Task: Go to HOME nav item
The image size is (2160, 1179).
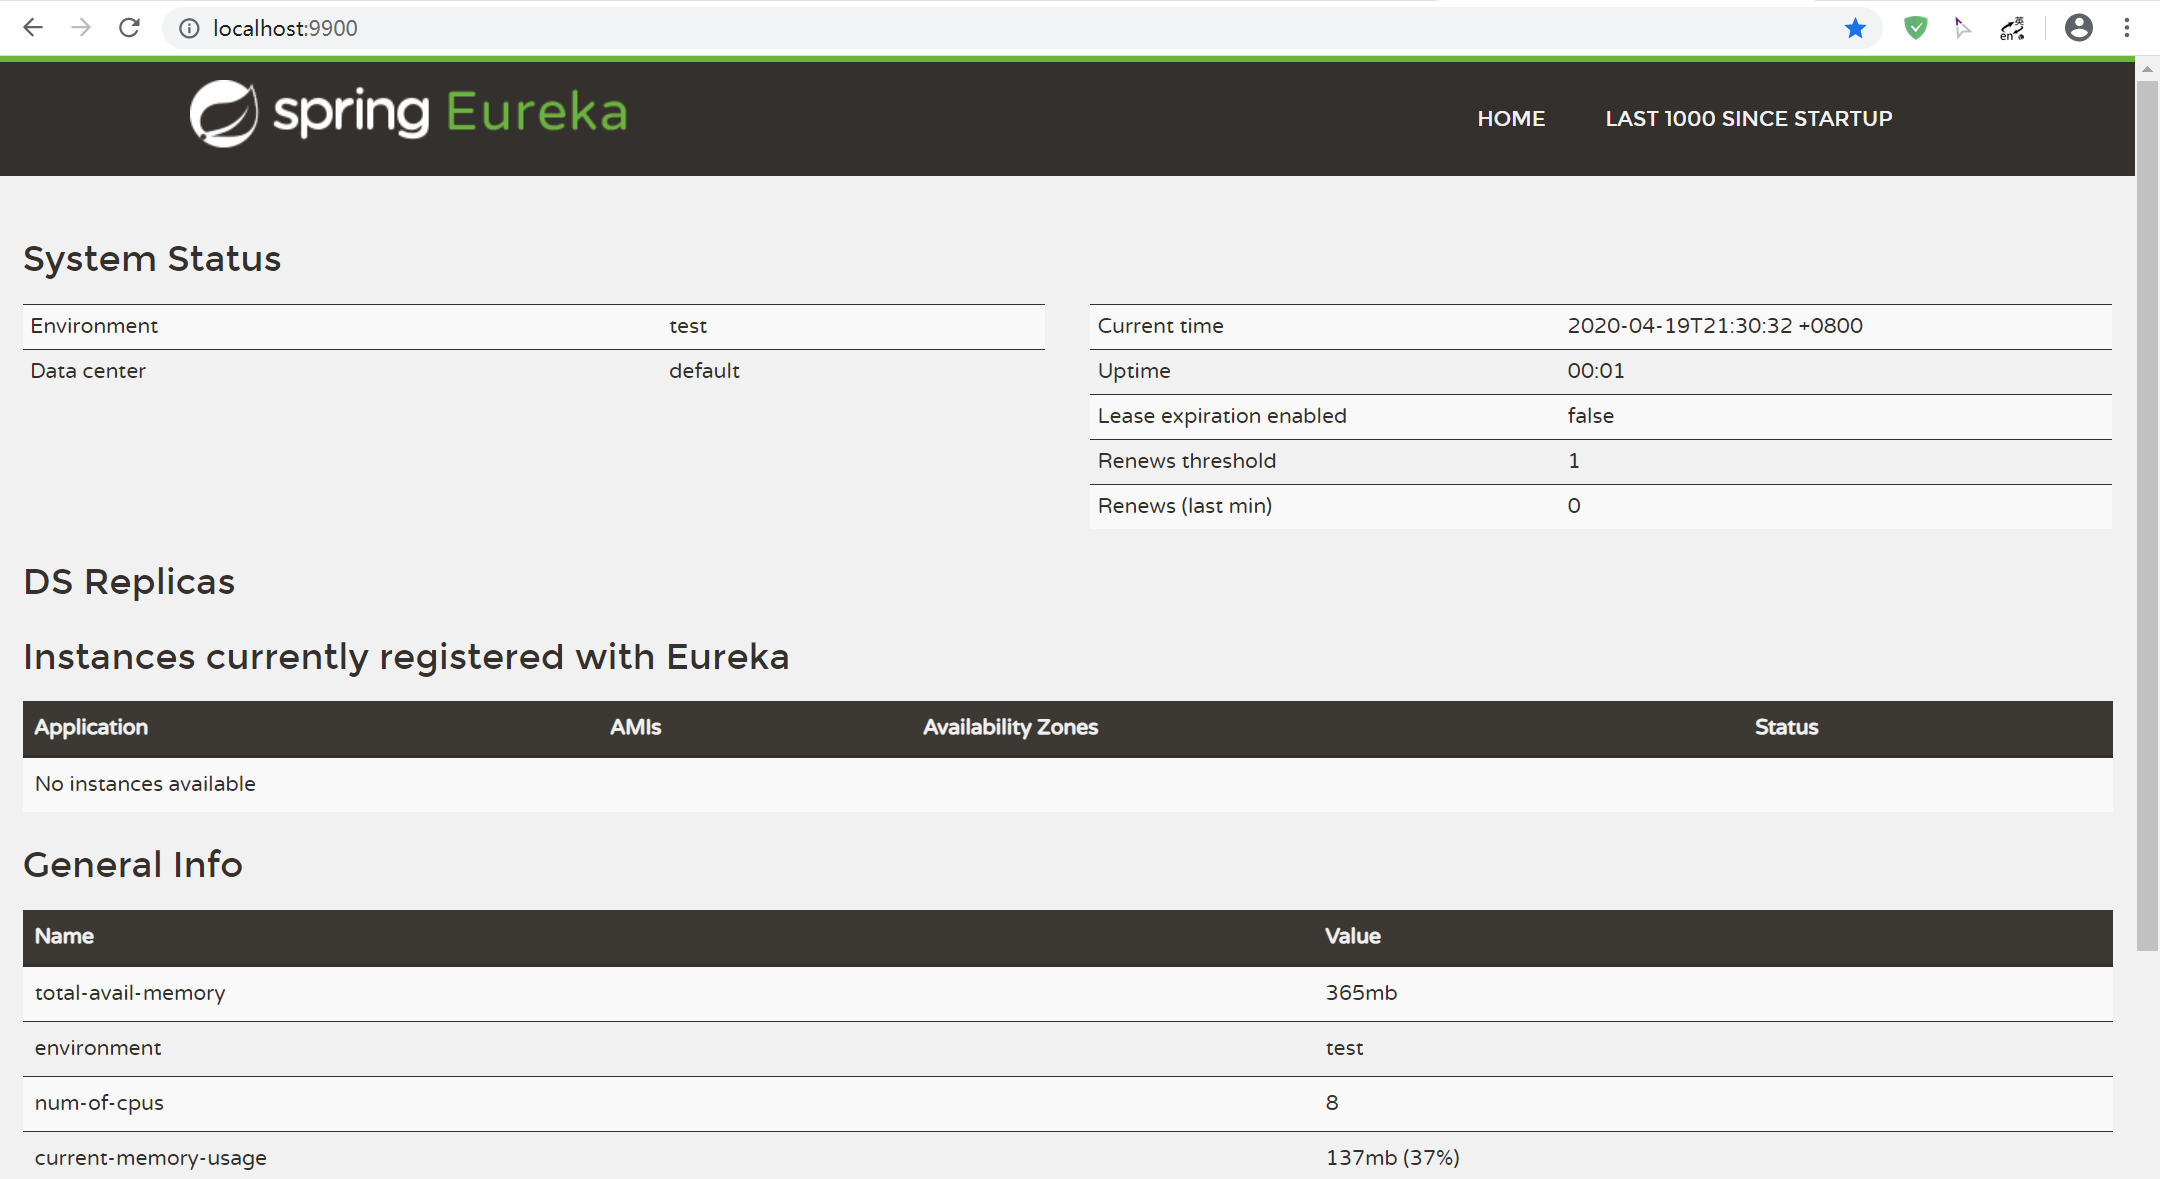Action: pyautogui.click(x=1511, y=118)
